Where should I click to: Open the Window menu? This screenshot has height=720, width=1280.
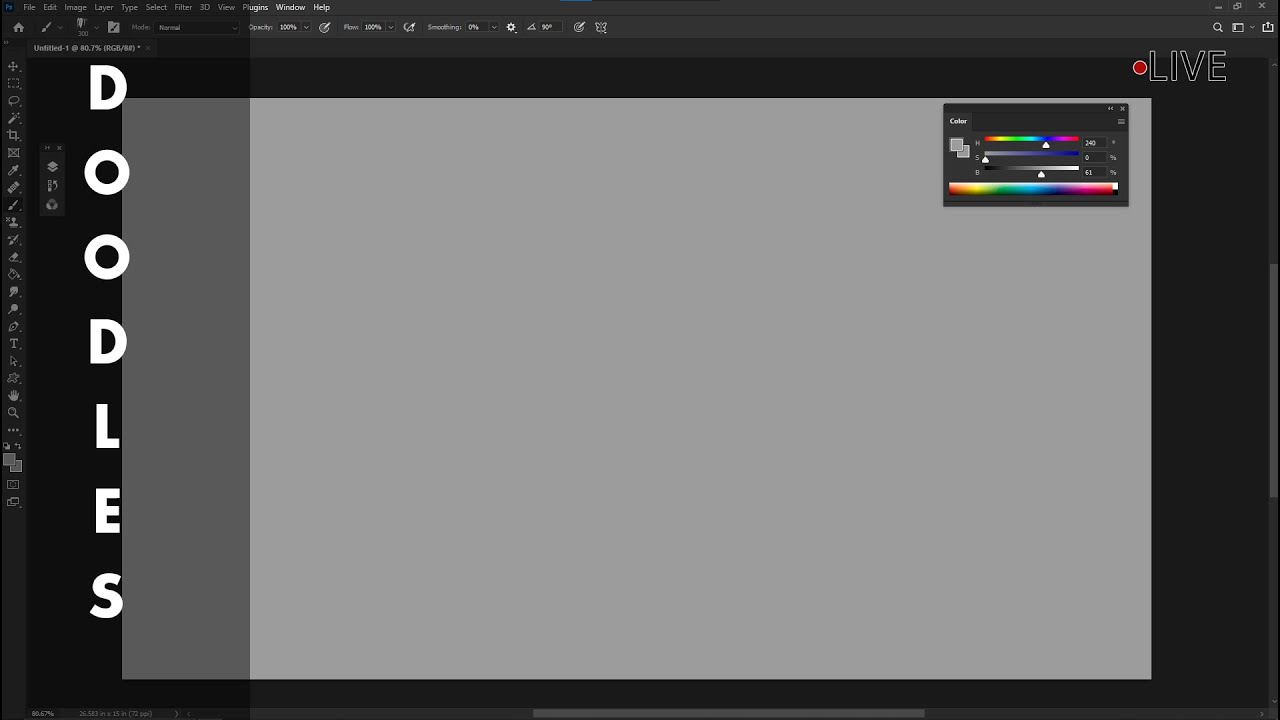pos(290,7)
